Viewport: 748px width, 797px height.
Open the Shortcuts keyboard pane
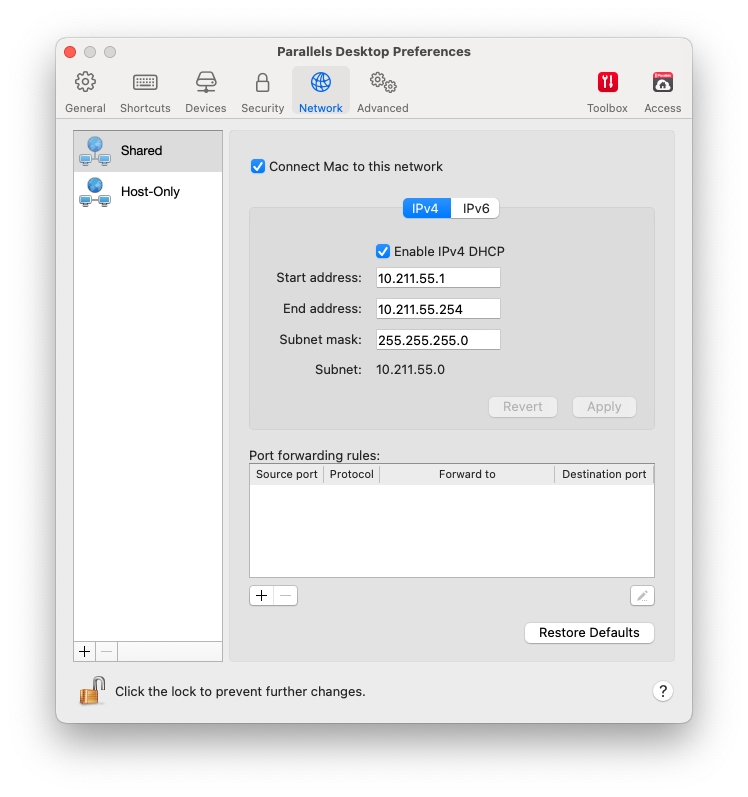[x=145, y=92]
